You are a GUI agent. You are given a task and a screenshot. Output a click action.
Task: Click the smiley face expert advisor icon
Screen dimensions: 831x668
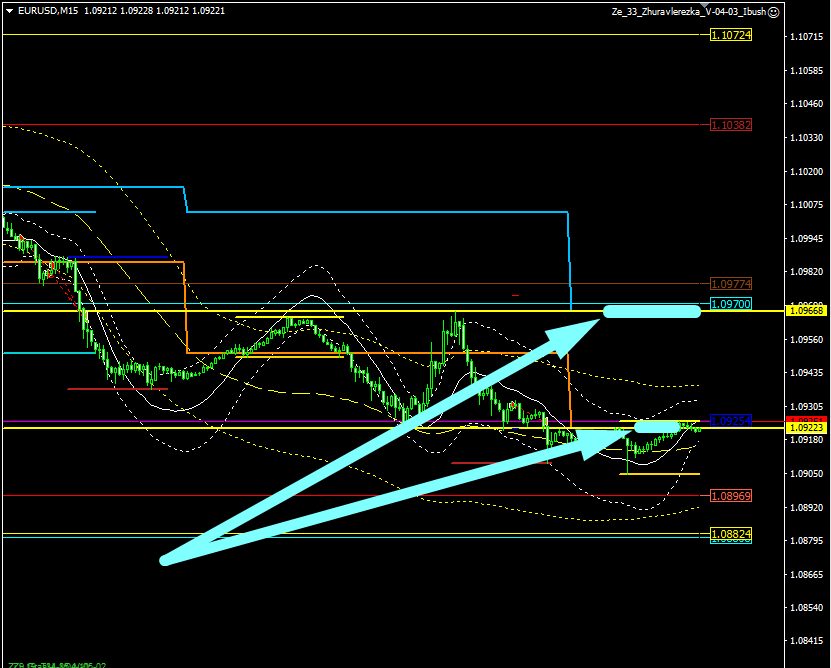click(x=774, y=12)
